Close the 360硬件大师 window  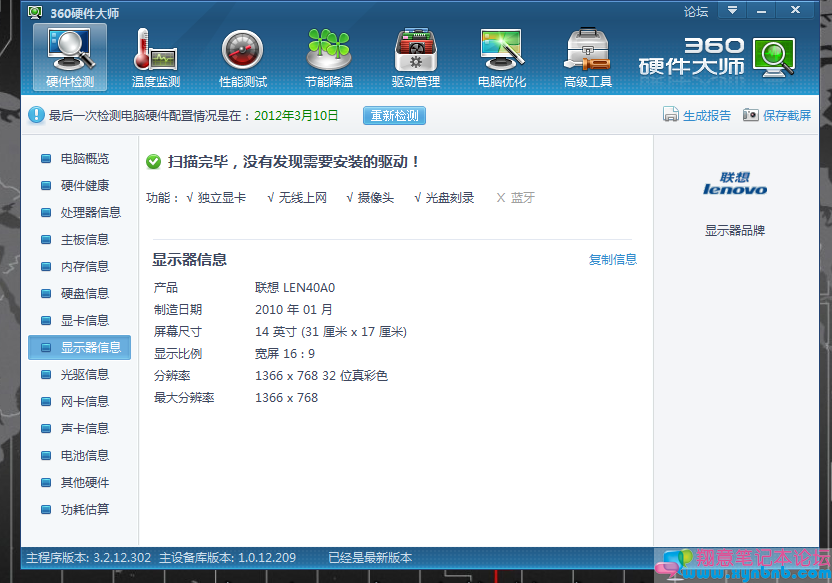click(795, 10)
